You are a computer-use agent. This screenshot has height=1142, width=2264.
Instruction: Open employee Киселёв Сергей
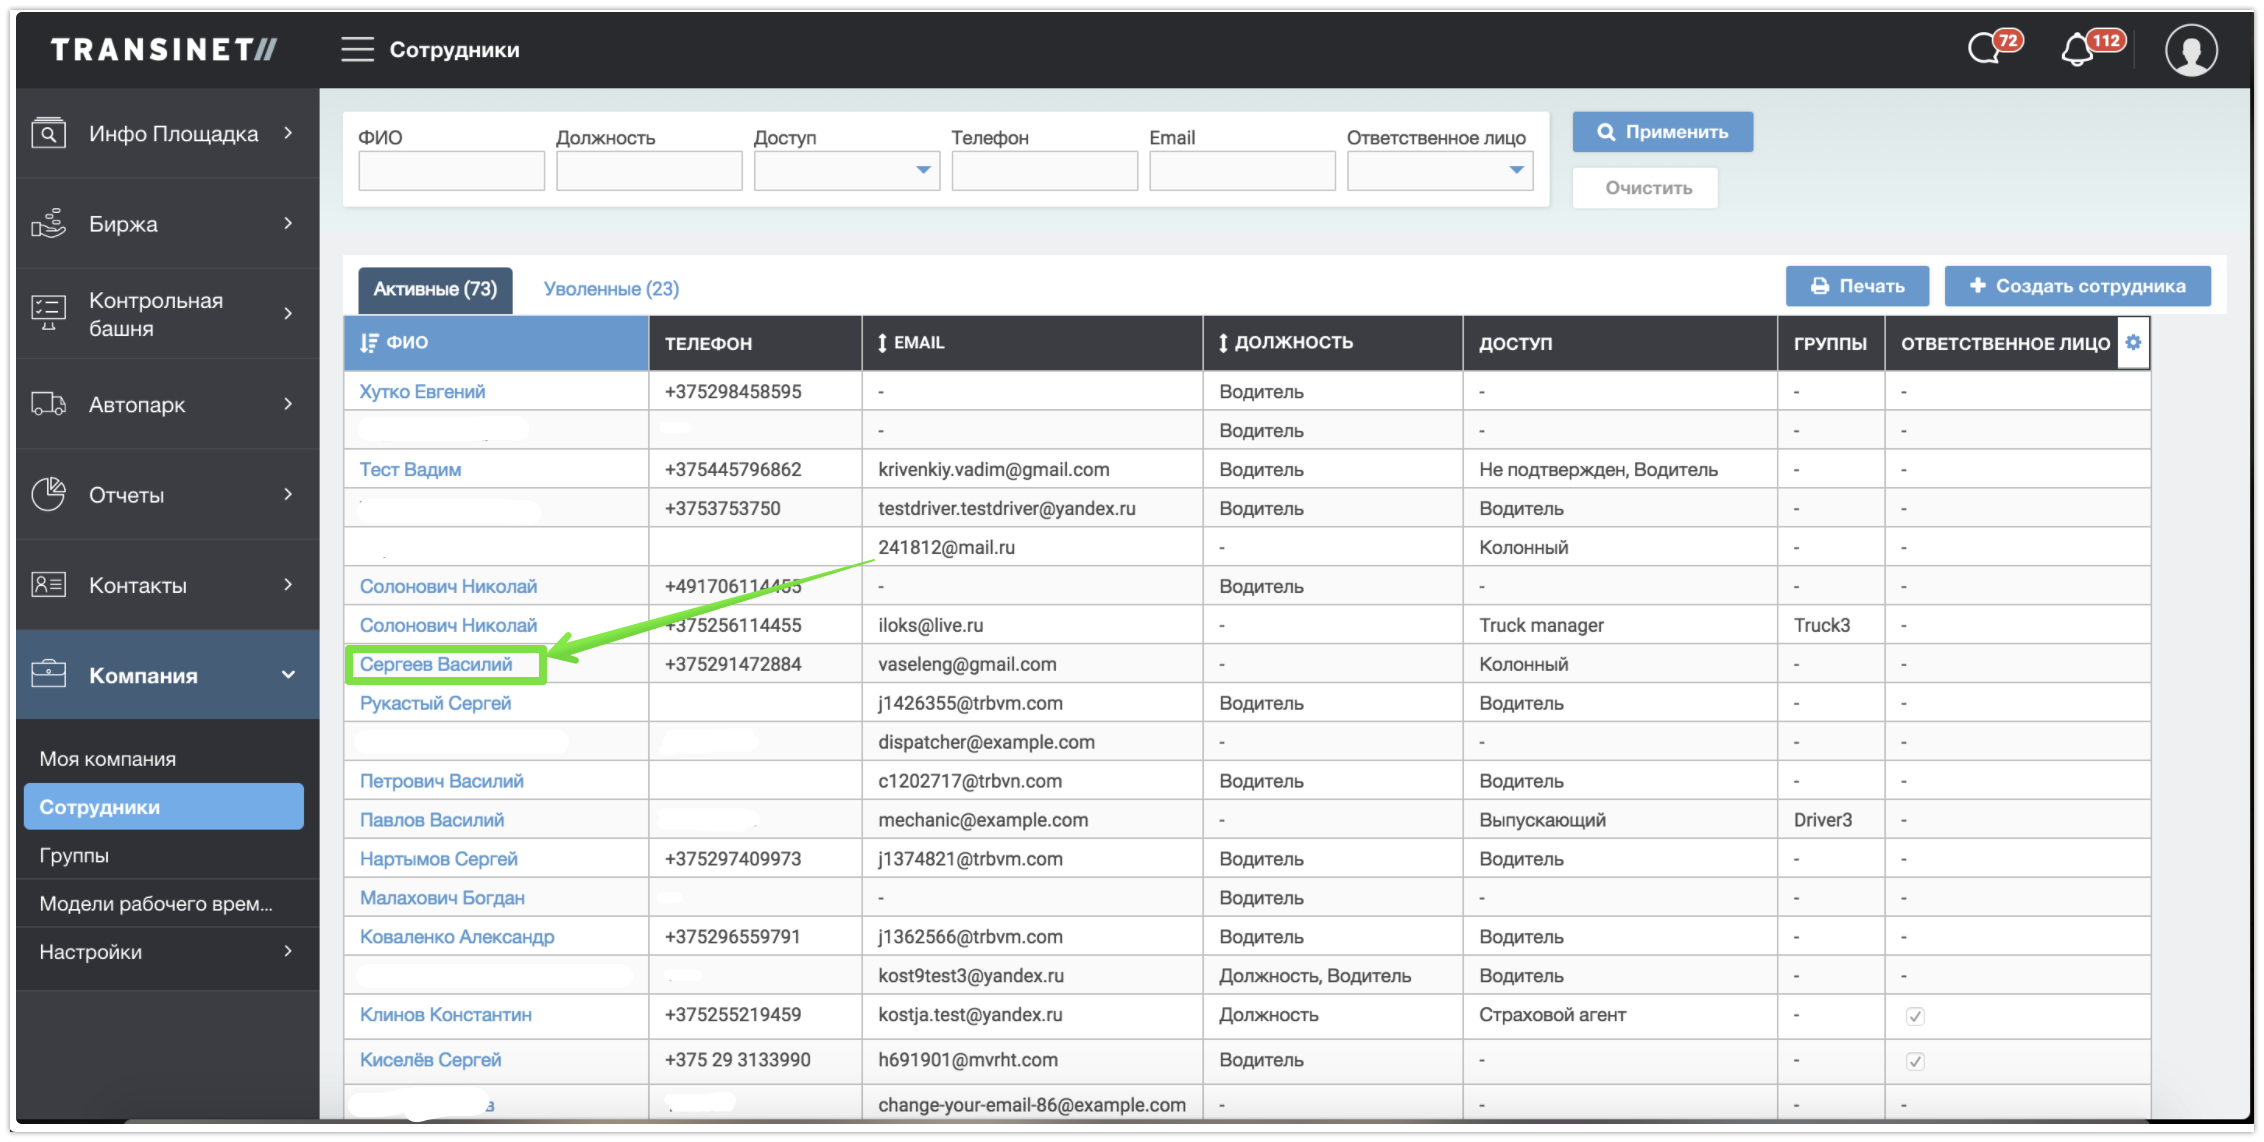click(x=430, y=1060)
